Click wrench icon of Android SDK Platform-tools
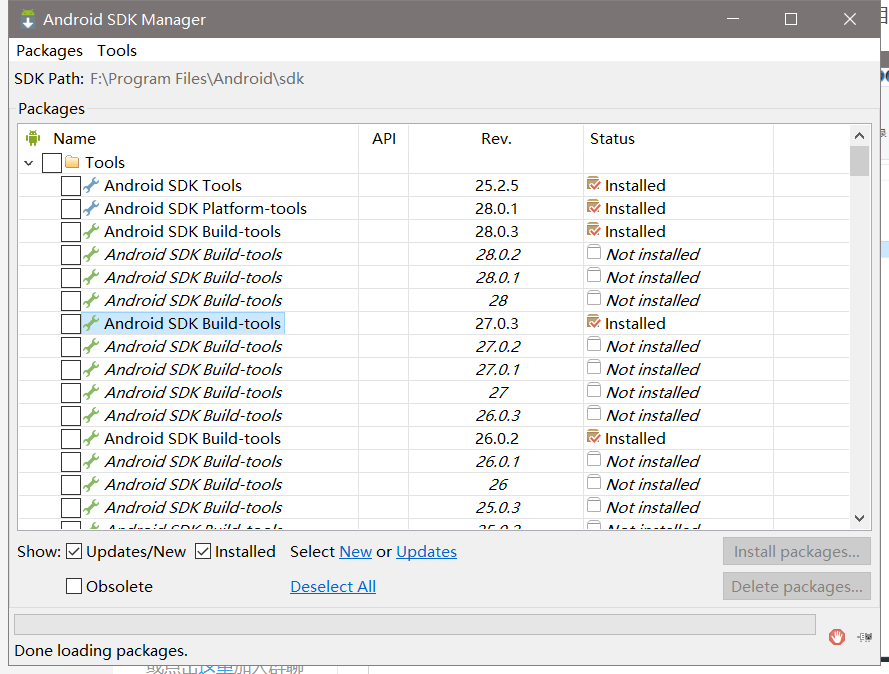Image resolution: width=889 pixels, height=674 pixels. point(91,209)
